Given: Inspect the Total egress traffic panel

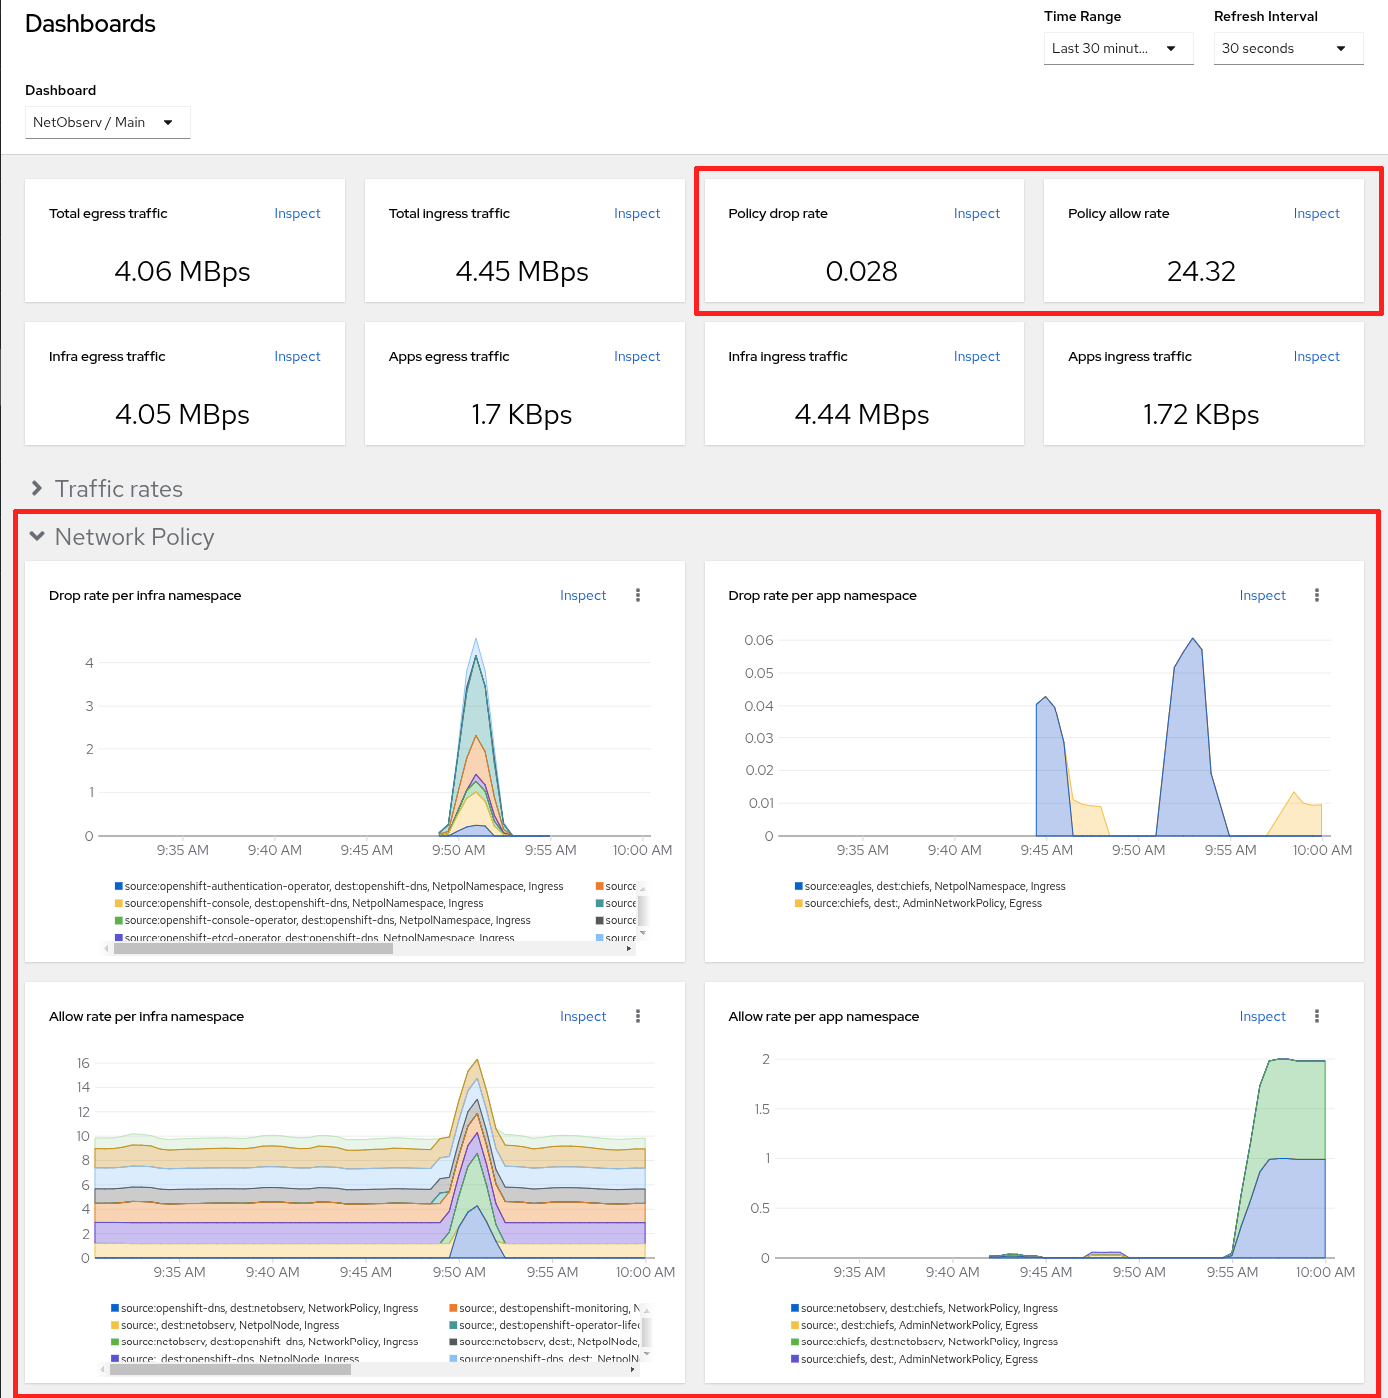Looking at the screenshot, I should (x=297, y=213).
